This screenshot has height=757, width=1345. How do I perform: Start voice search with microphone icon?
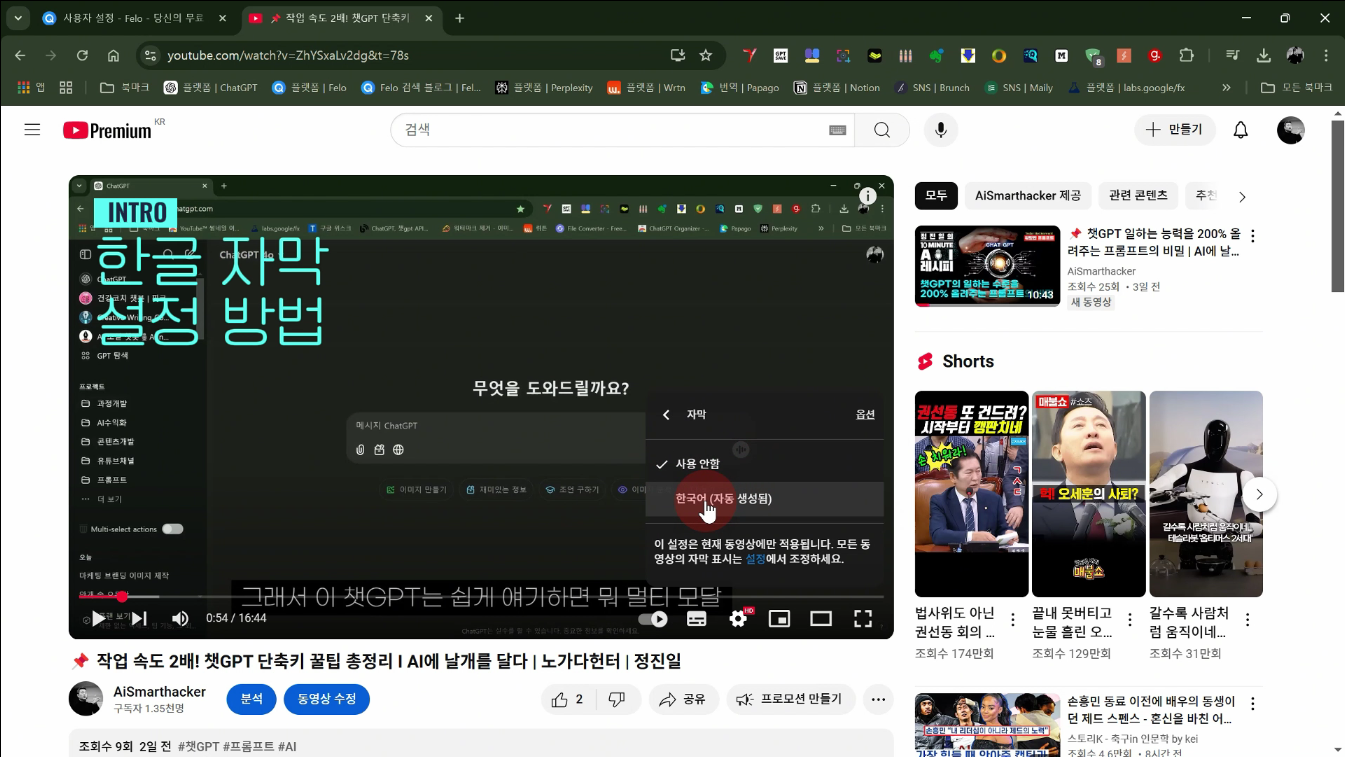(x=940, y=130)
